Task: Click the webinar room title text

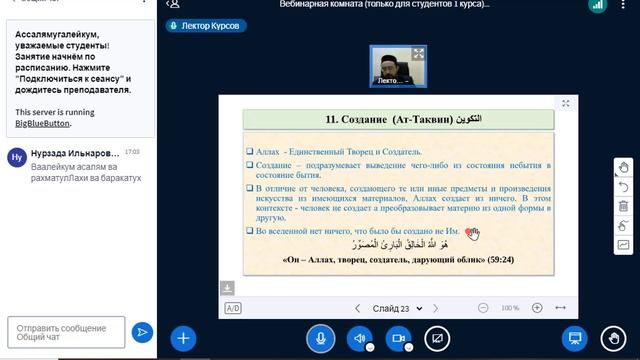Action: [x=384, y=4]
